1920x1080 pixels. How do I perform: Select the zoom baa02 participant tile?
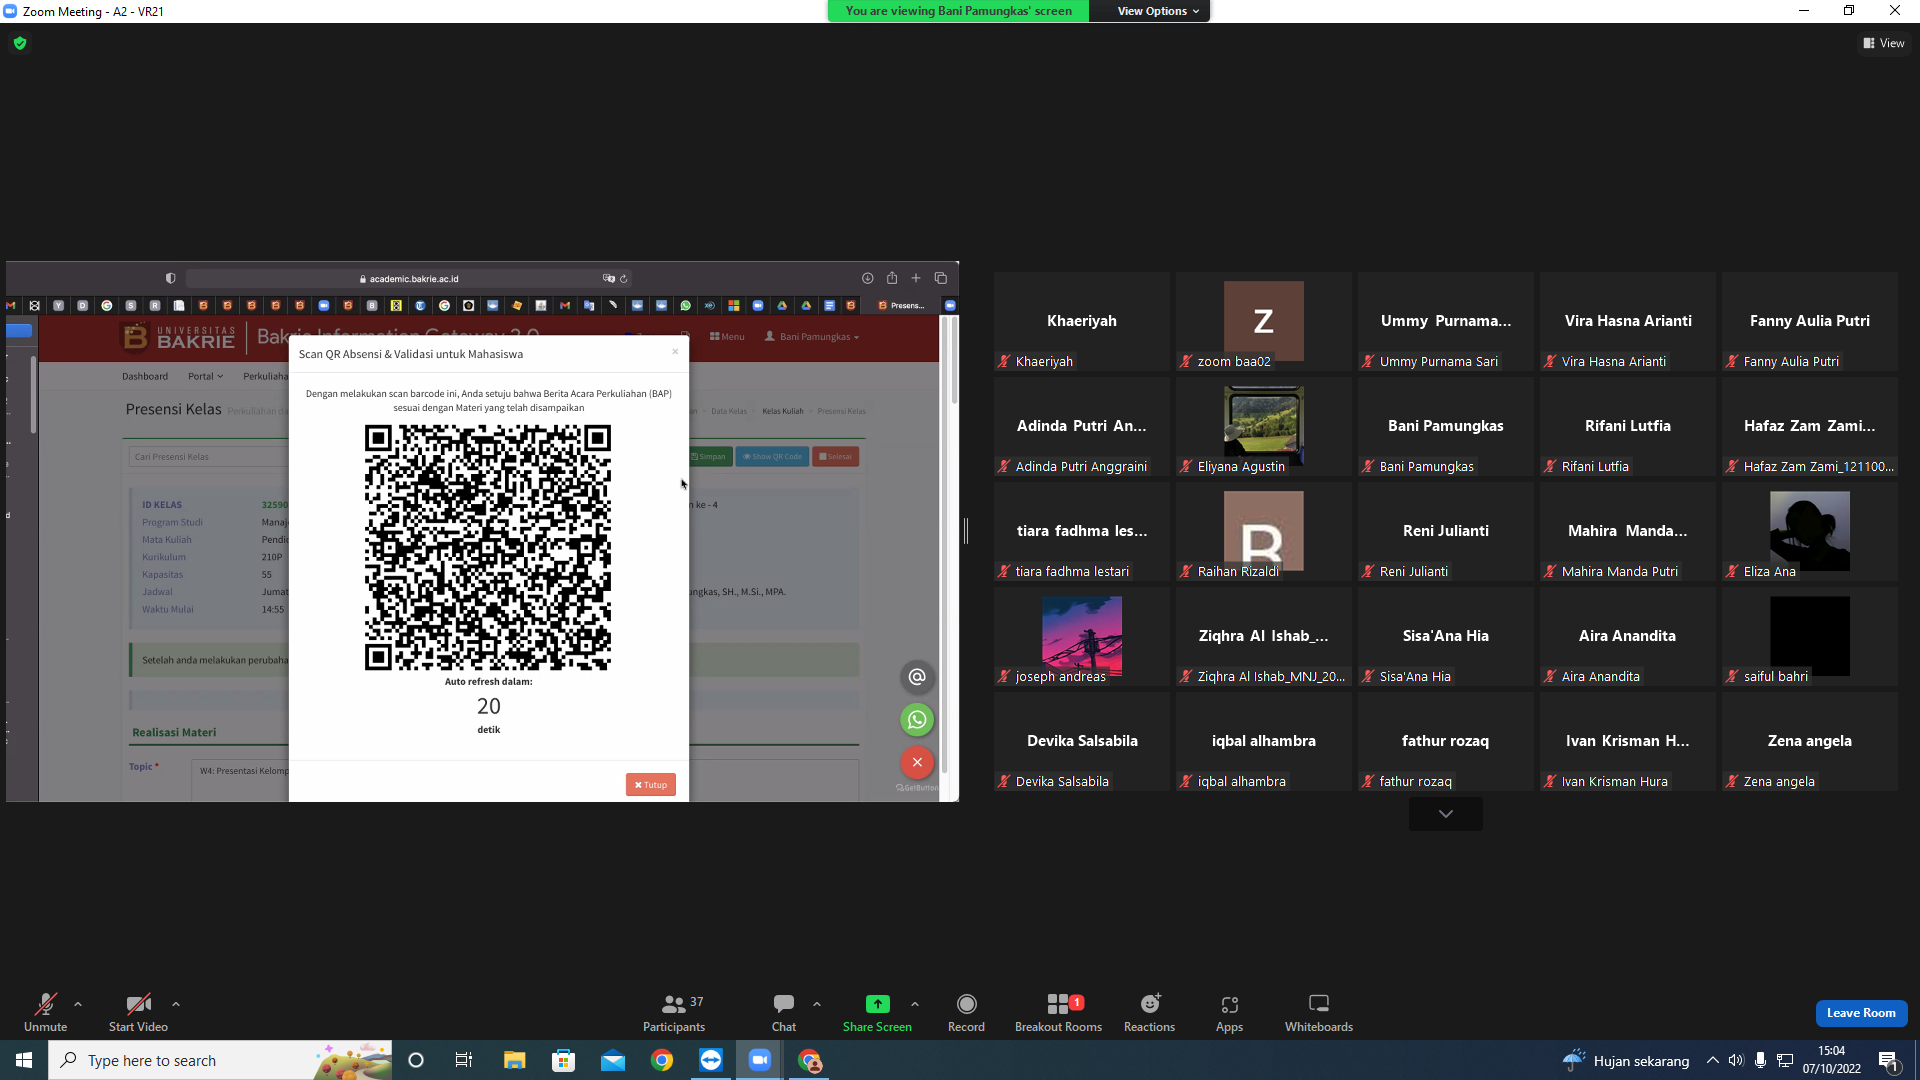[1264, 322]
